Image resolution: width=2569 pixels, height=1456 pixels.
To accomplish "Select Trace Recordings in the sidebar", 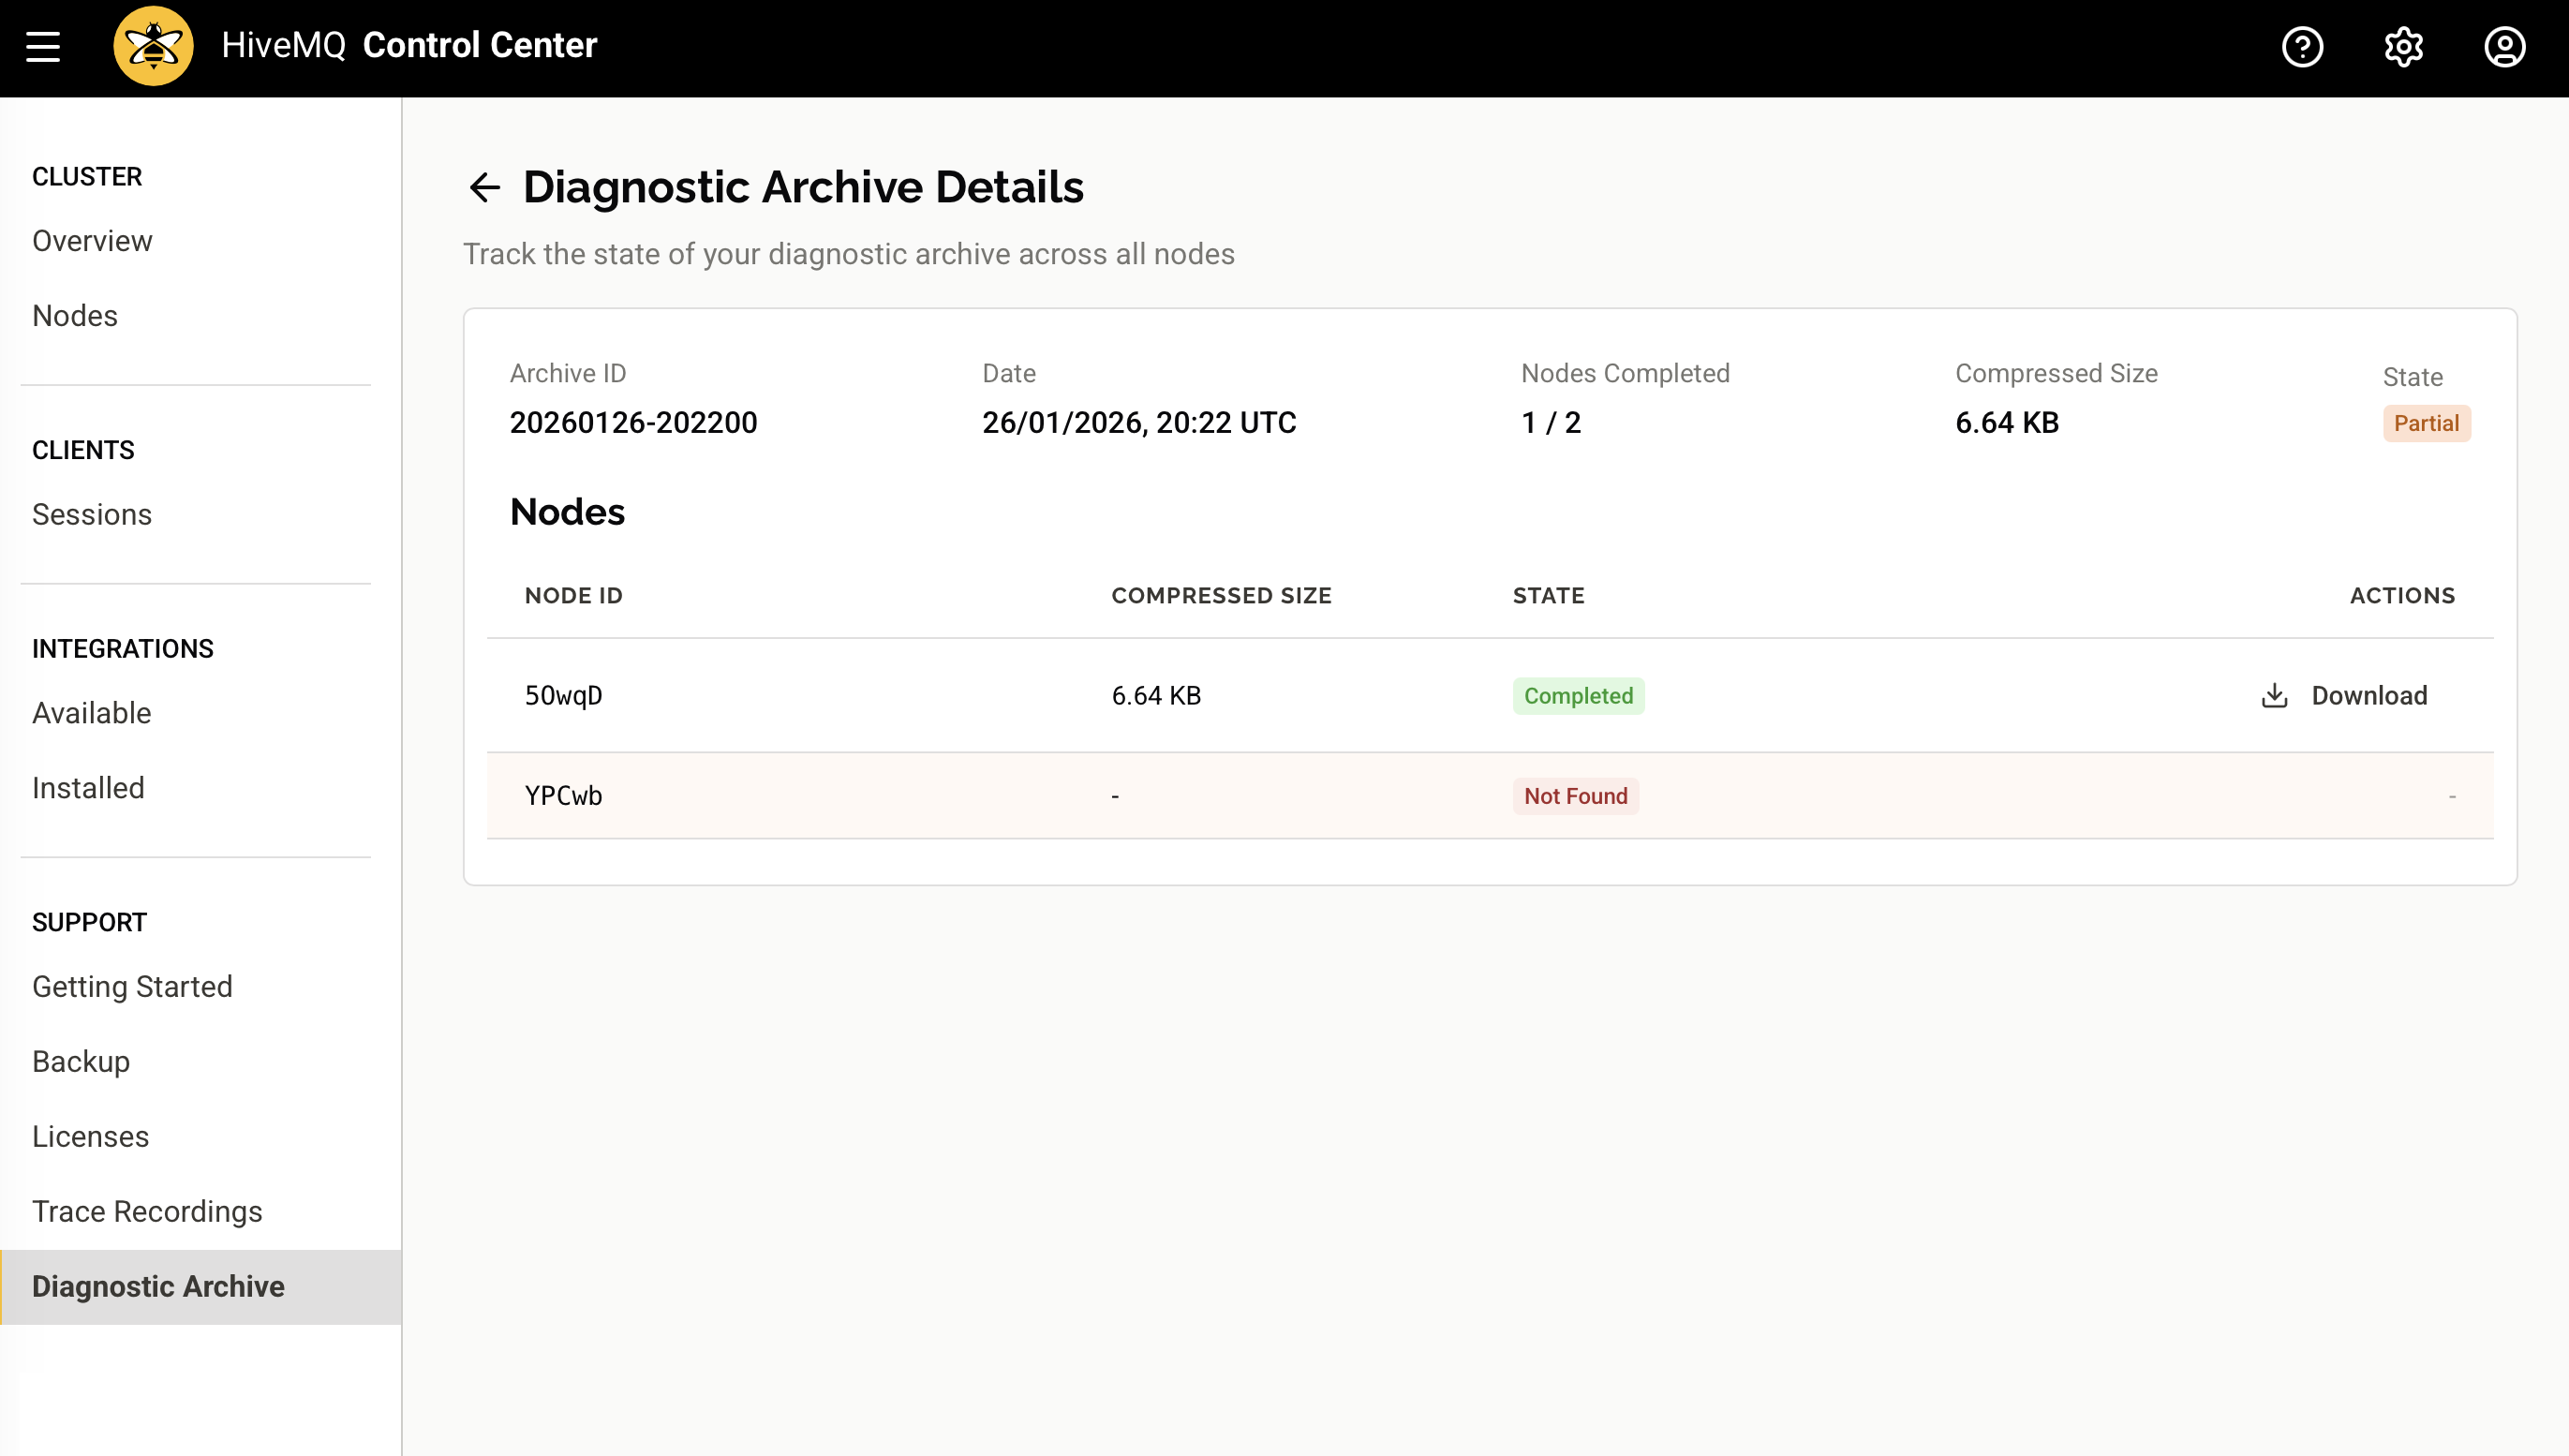I will [x=146, y=1211].
